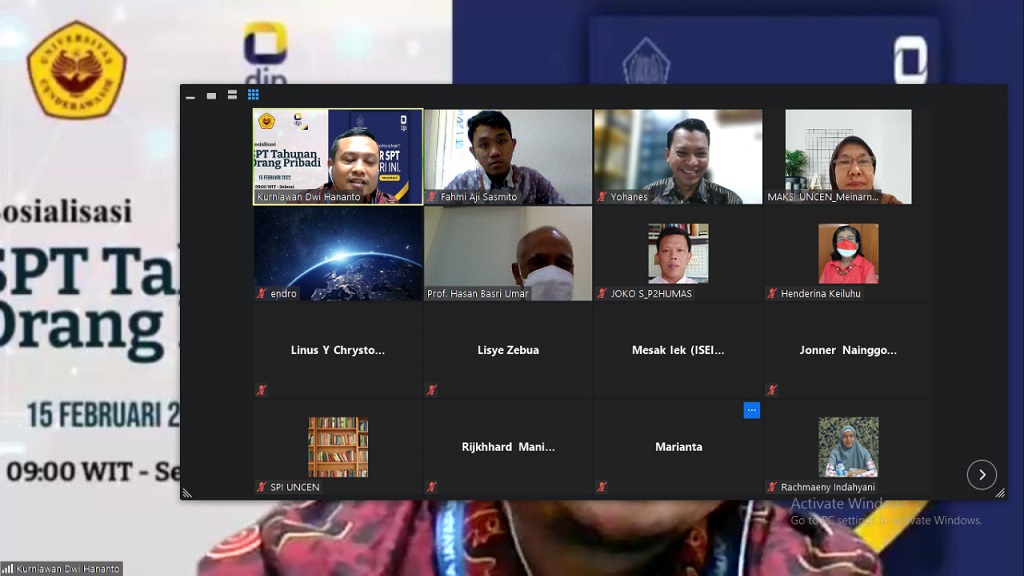The image size is (1024, 576).
Task: Click muted mic icon on Jonner Nainggo tile
Action: point(772,390)
